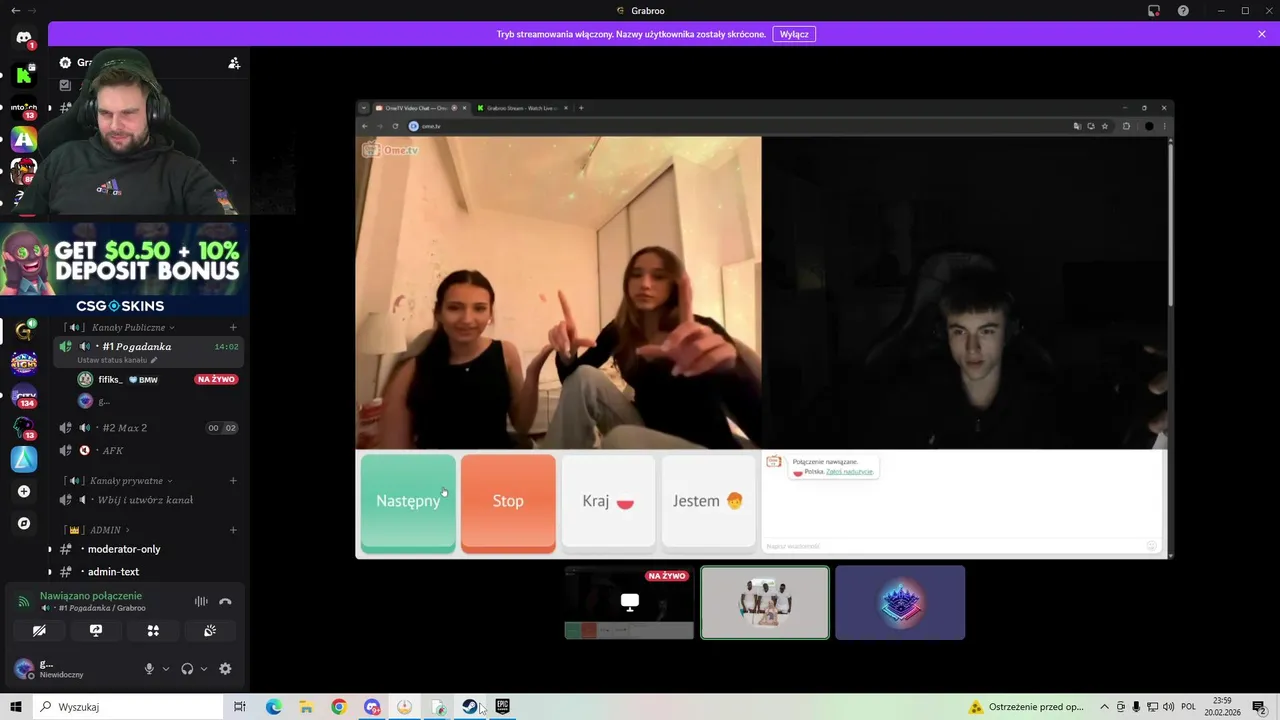Open the admin-text channel
1280x720 pixels.
click(x=148, y=572)
